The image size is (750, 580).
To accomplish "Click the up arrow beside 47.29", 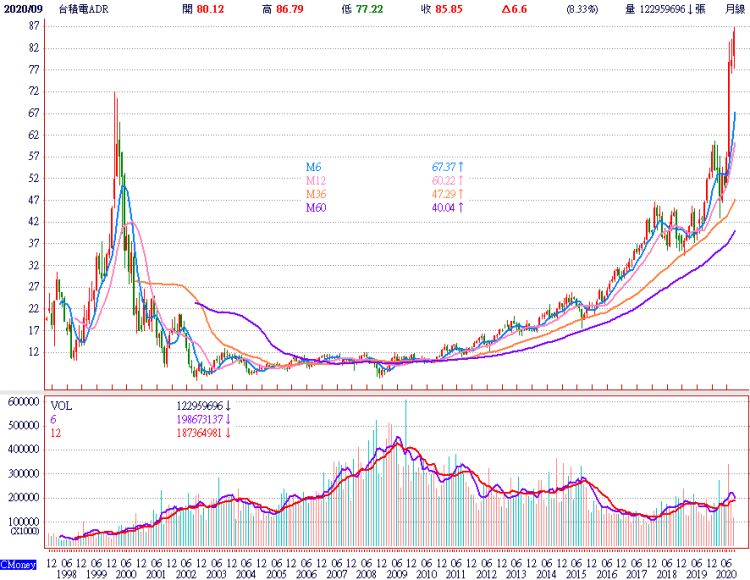I will [x=461, y=193].
